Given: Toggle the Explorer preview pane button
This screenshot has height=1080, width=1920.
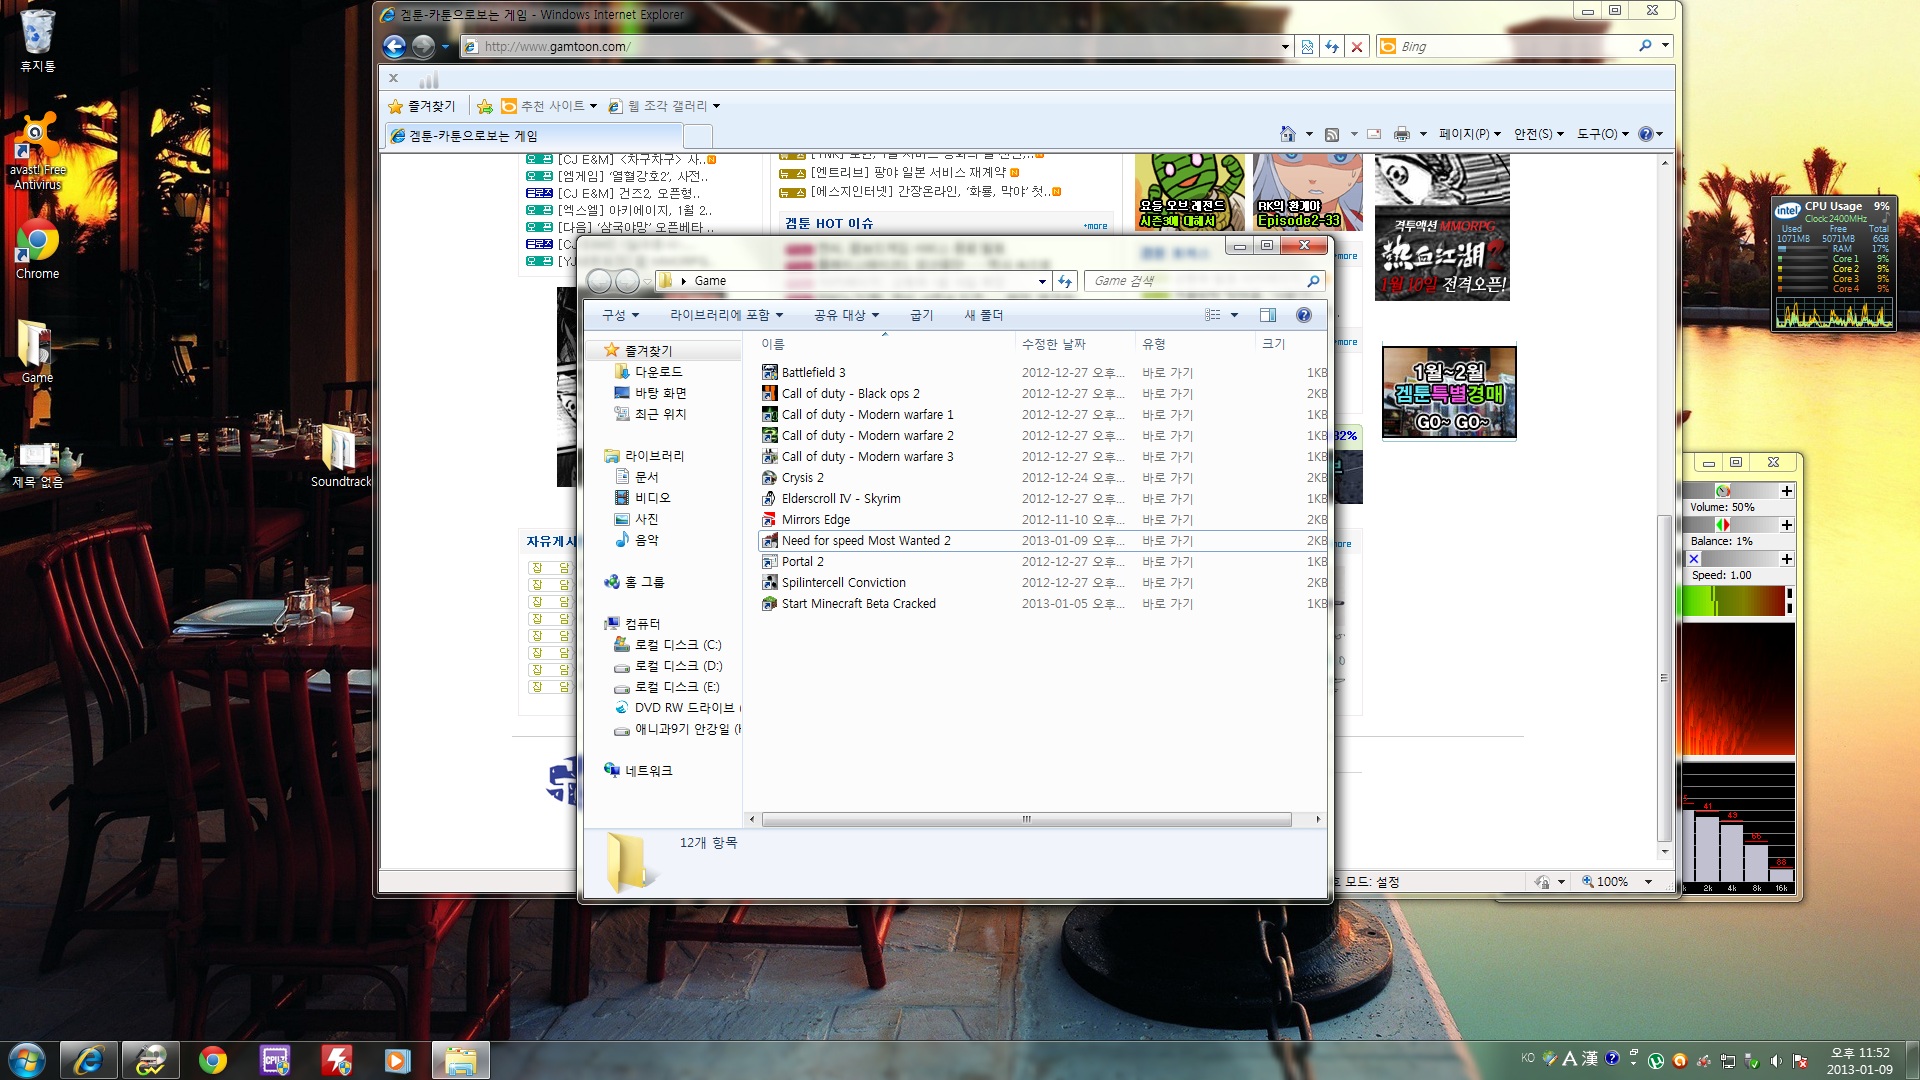Looking at the screenshot, I should coord(1267,315).
